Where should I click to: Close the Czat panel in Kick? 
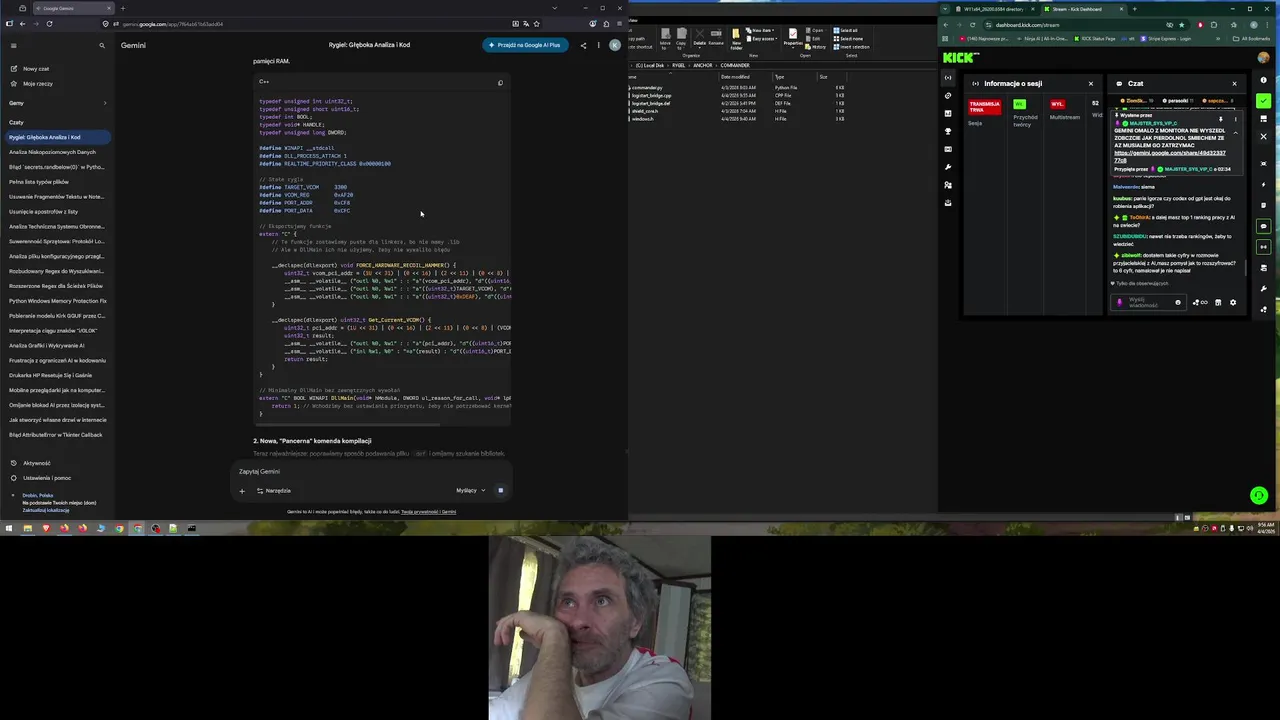click(x=1234, y=84)
